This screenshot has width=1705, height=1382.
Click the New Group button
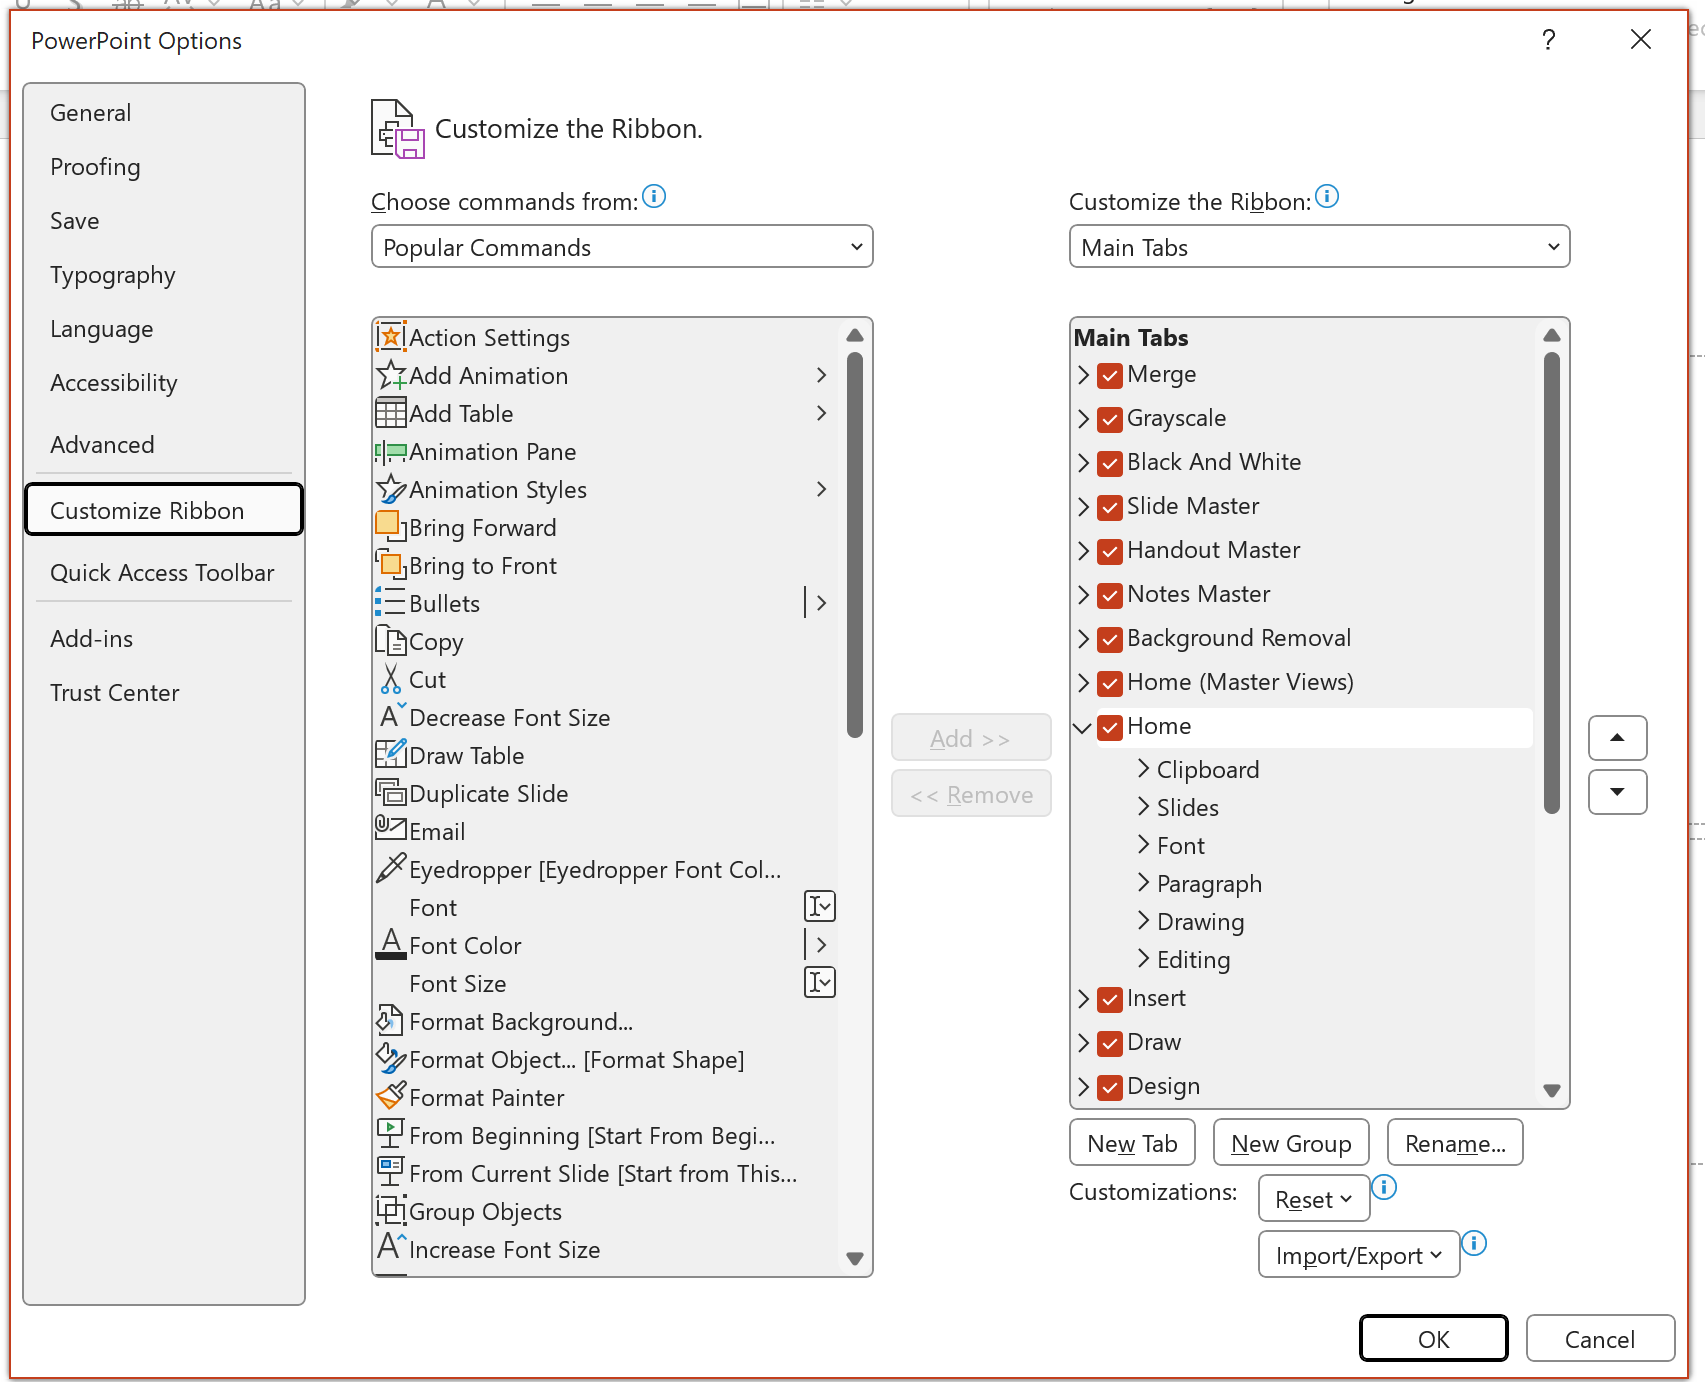(1291, 1143)
